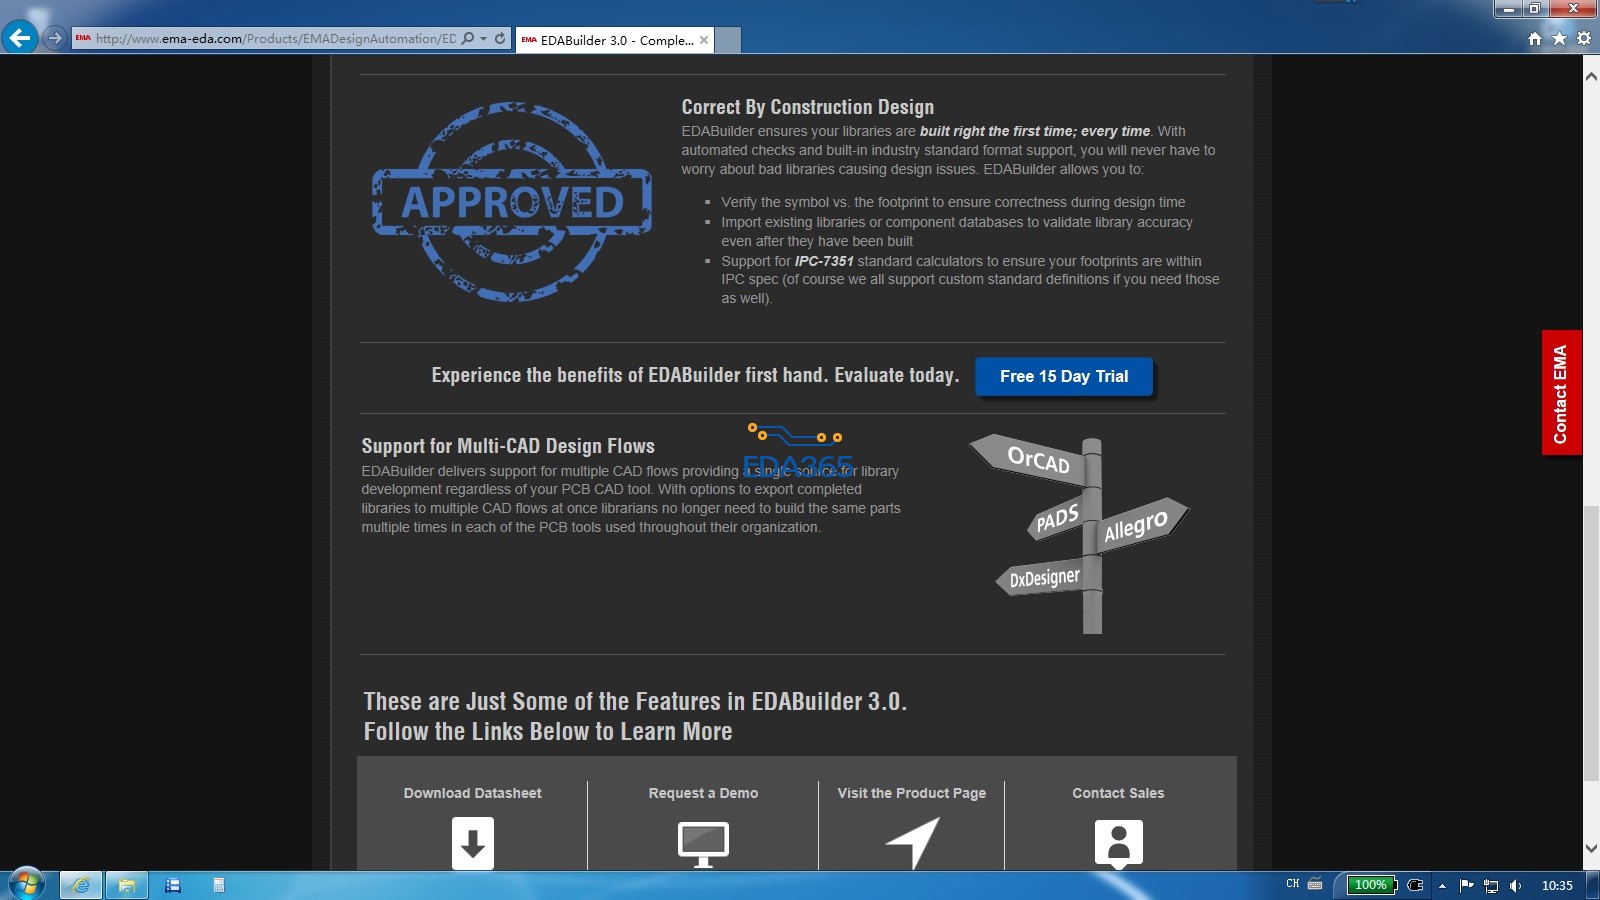This screenshot has width=1600, height=900.
Task: Click the browser Forward arrow
Action: pos(55,38)
